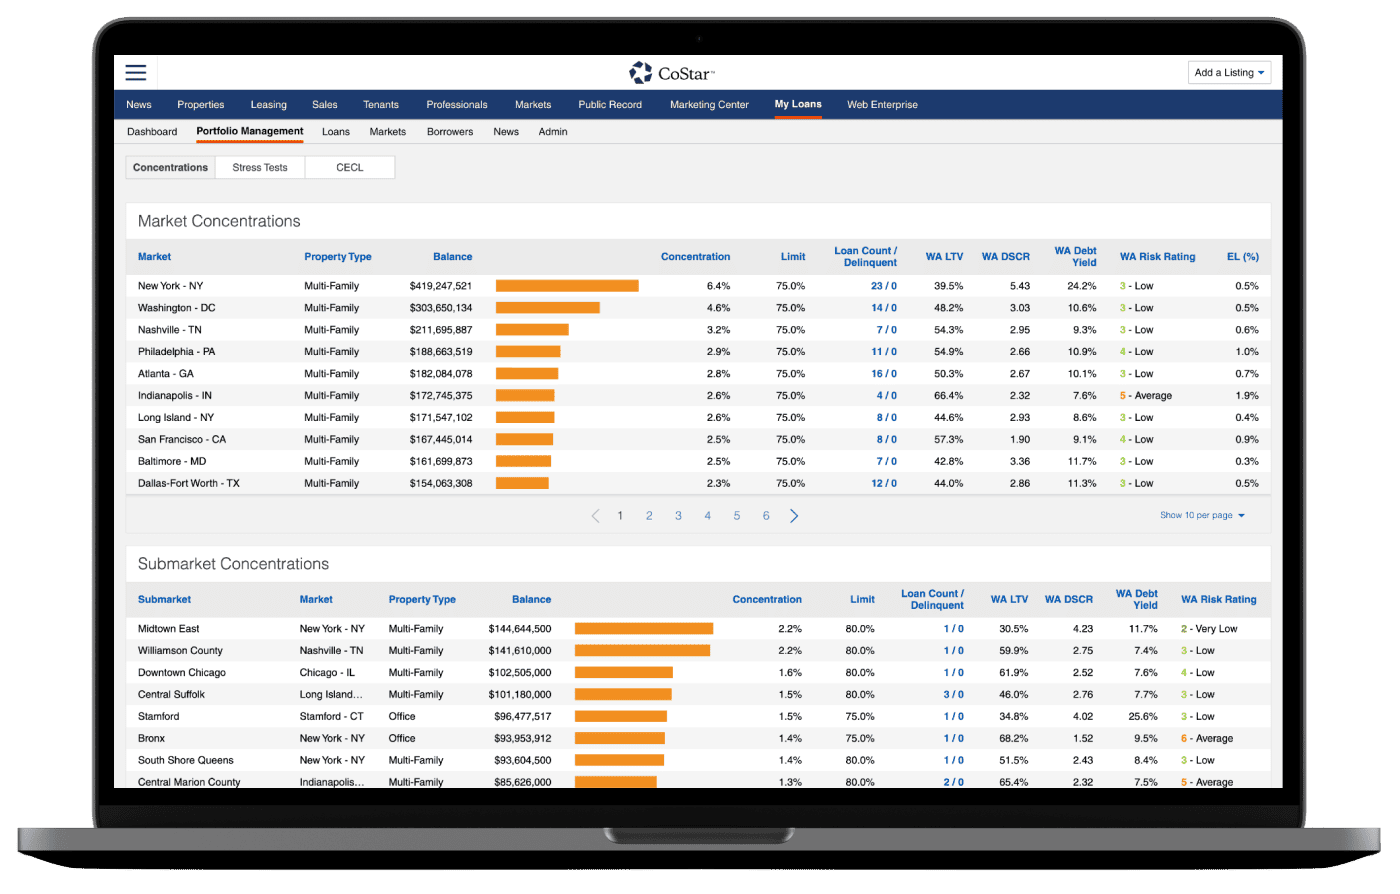Select the Concentrations segment

tap(171, 168)
